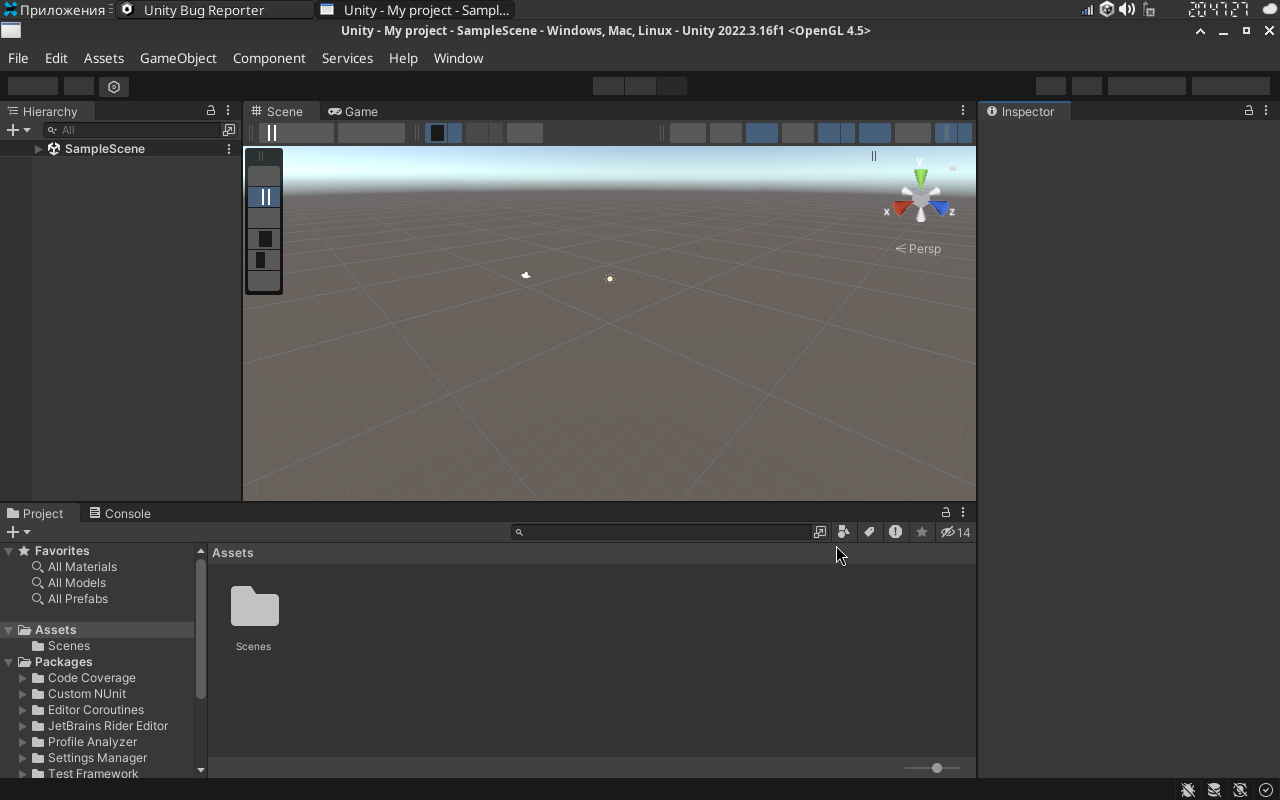
Task: Toggle the Hierarchy panel lock icon
Action: (211, 111)
